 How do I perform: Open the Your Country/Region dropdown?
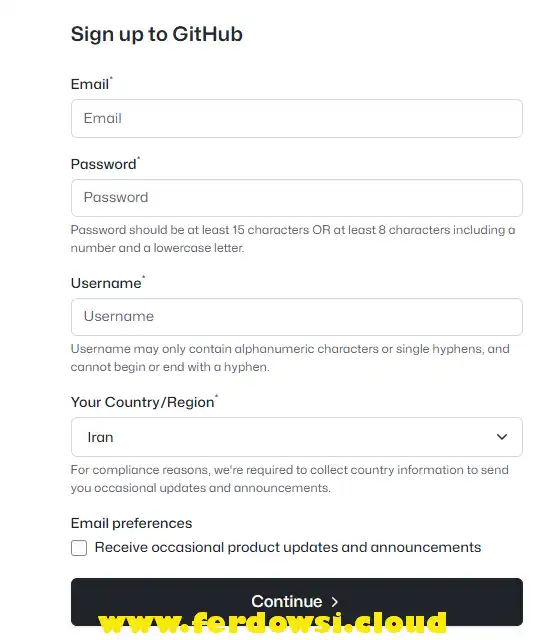pos(297,437)
